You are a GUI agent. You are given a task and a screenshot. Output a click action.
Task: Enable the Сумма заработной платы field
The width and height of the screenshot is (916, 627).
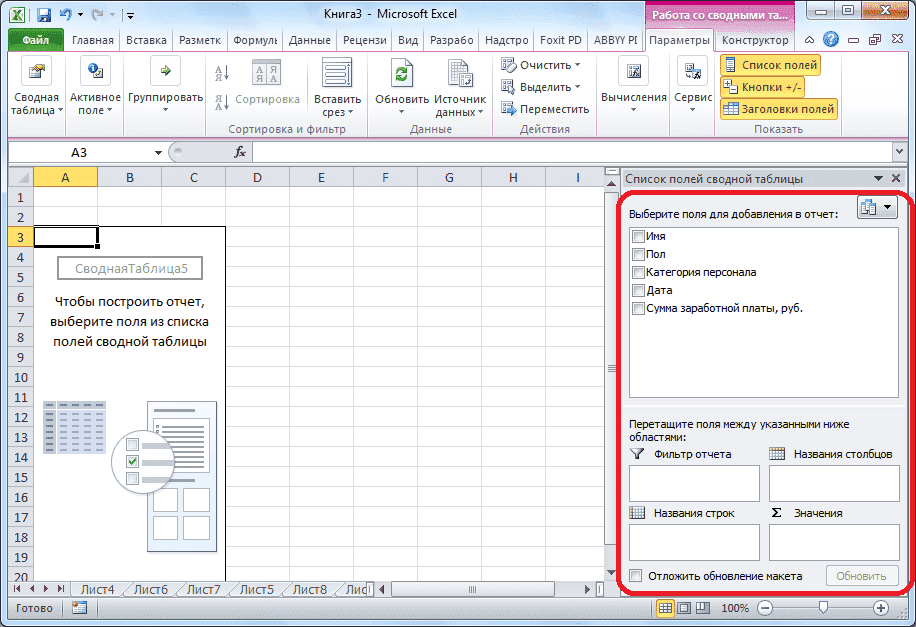click(x=637, y=306)
